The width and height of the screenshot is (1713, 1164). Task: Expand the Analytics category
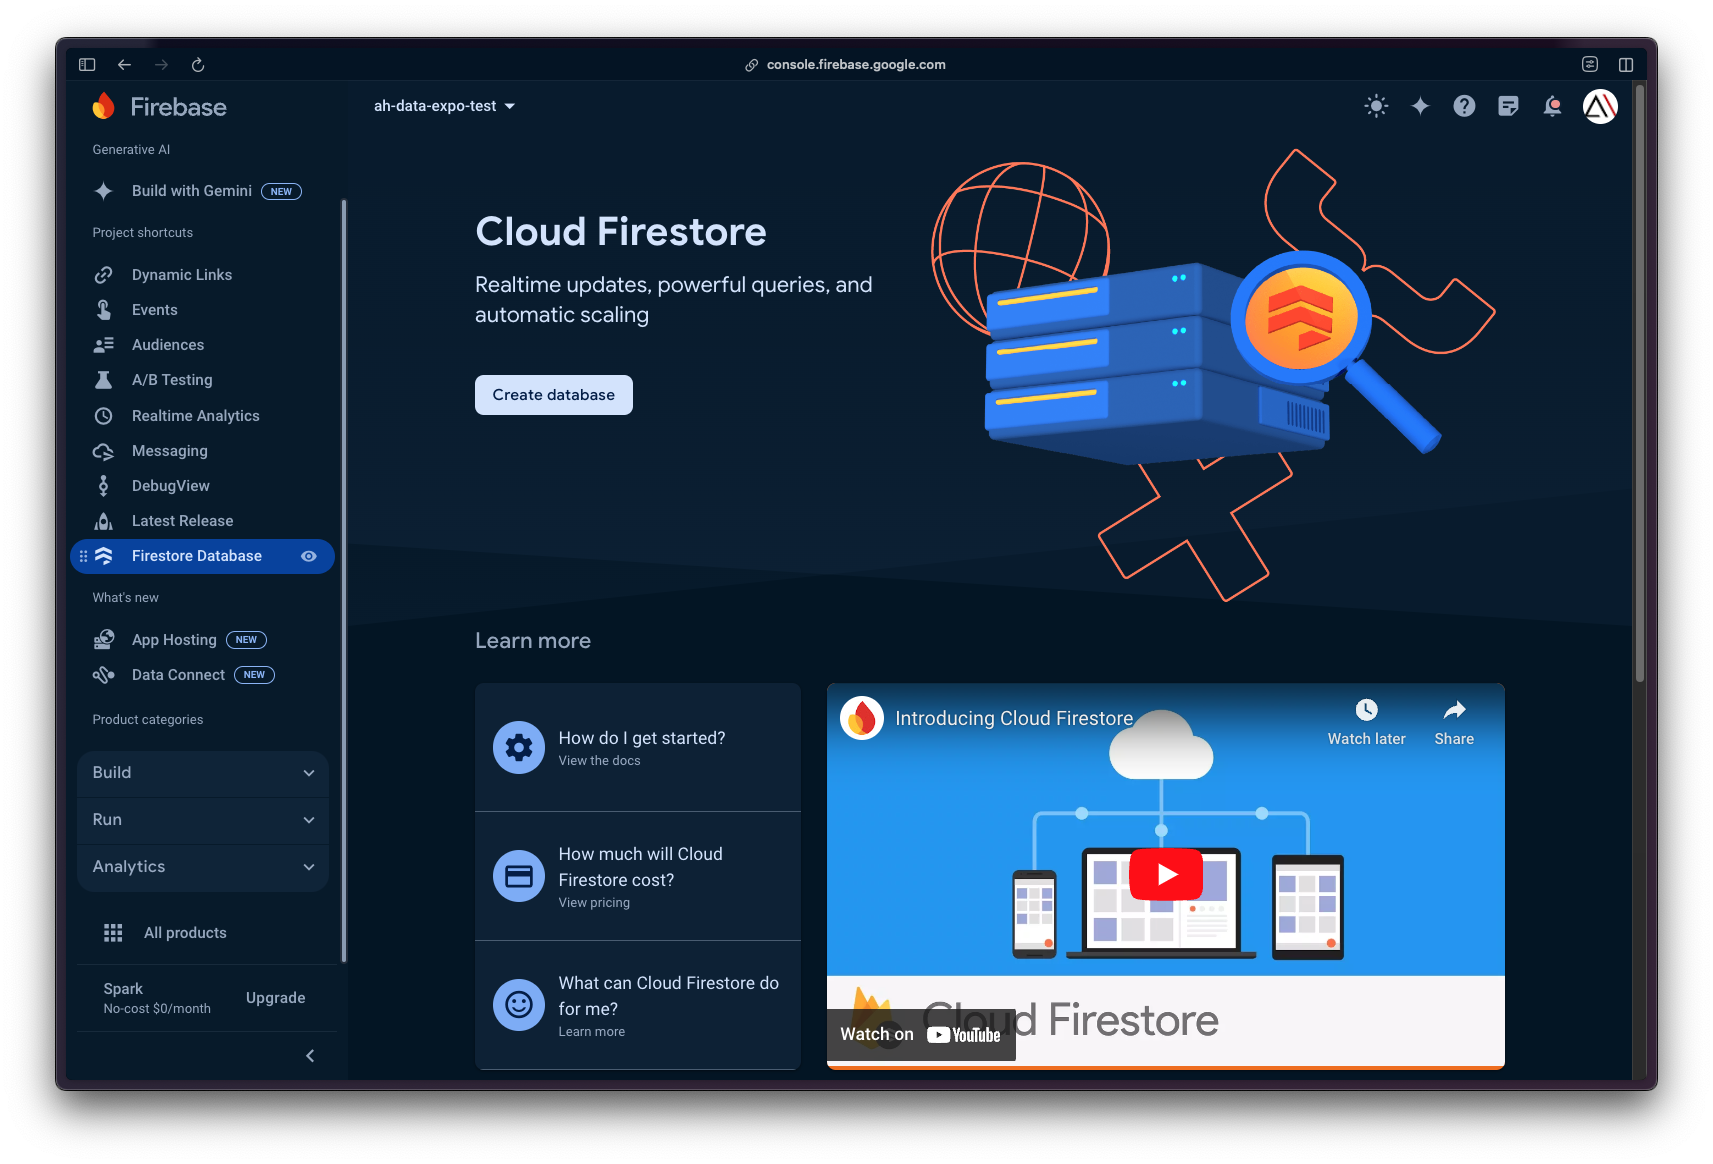[x=203, y=867]
